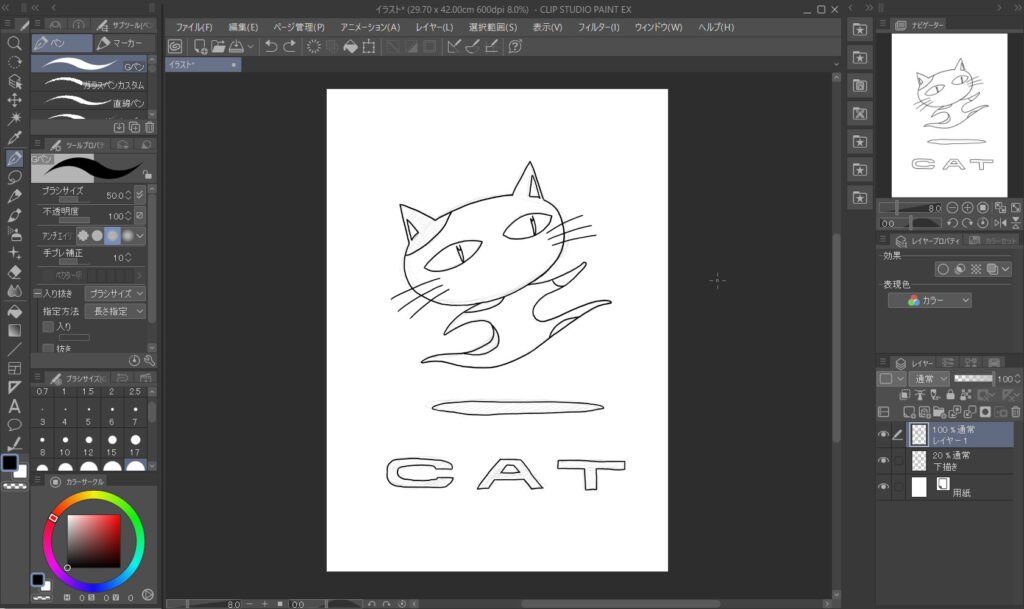This screenshot has height=609, width=1024.
Task: Click the Navigator canvas thumbnail preview
Action: (948, 114)
